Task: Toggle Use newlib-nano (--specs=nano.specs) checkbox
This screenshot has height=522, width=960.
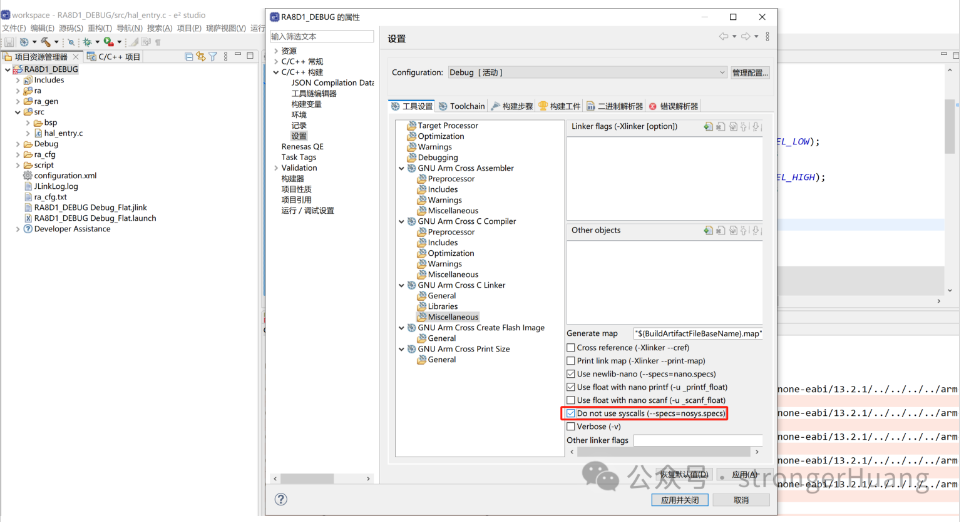Action: [x=571, y=374]
